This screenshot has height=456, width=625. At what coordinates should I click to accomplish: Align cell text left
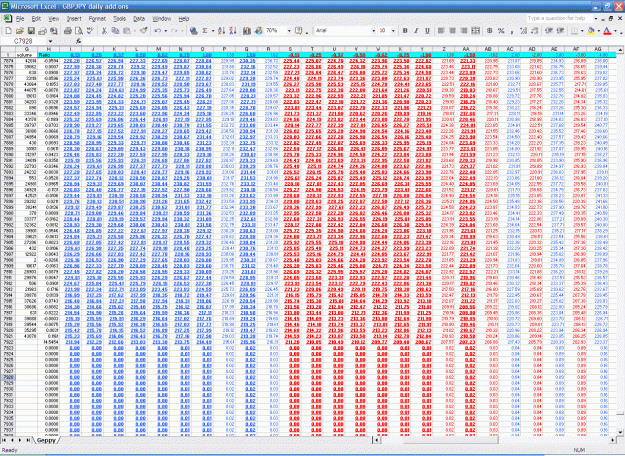441,31
